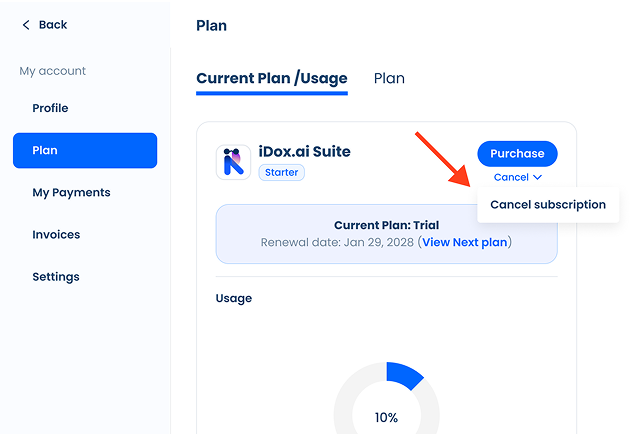The width and height of the screenshot is (642, 434).
Task: Click the 10% usage label
Action: pos(386,417)
